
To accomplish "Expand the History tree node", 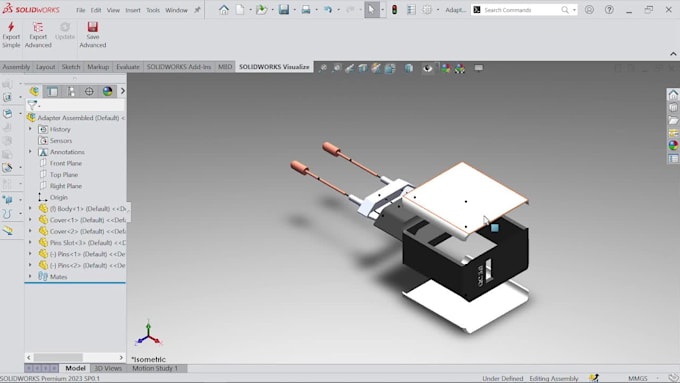I will 30,129.
